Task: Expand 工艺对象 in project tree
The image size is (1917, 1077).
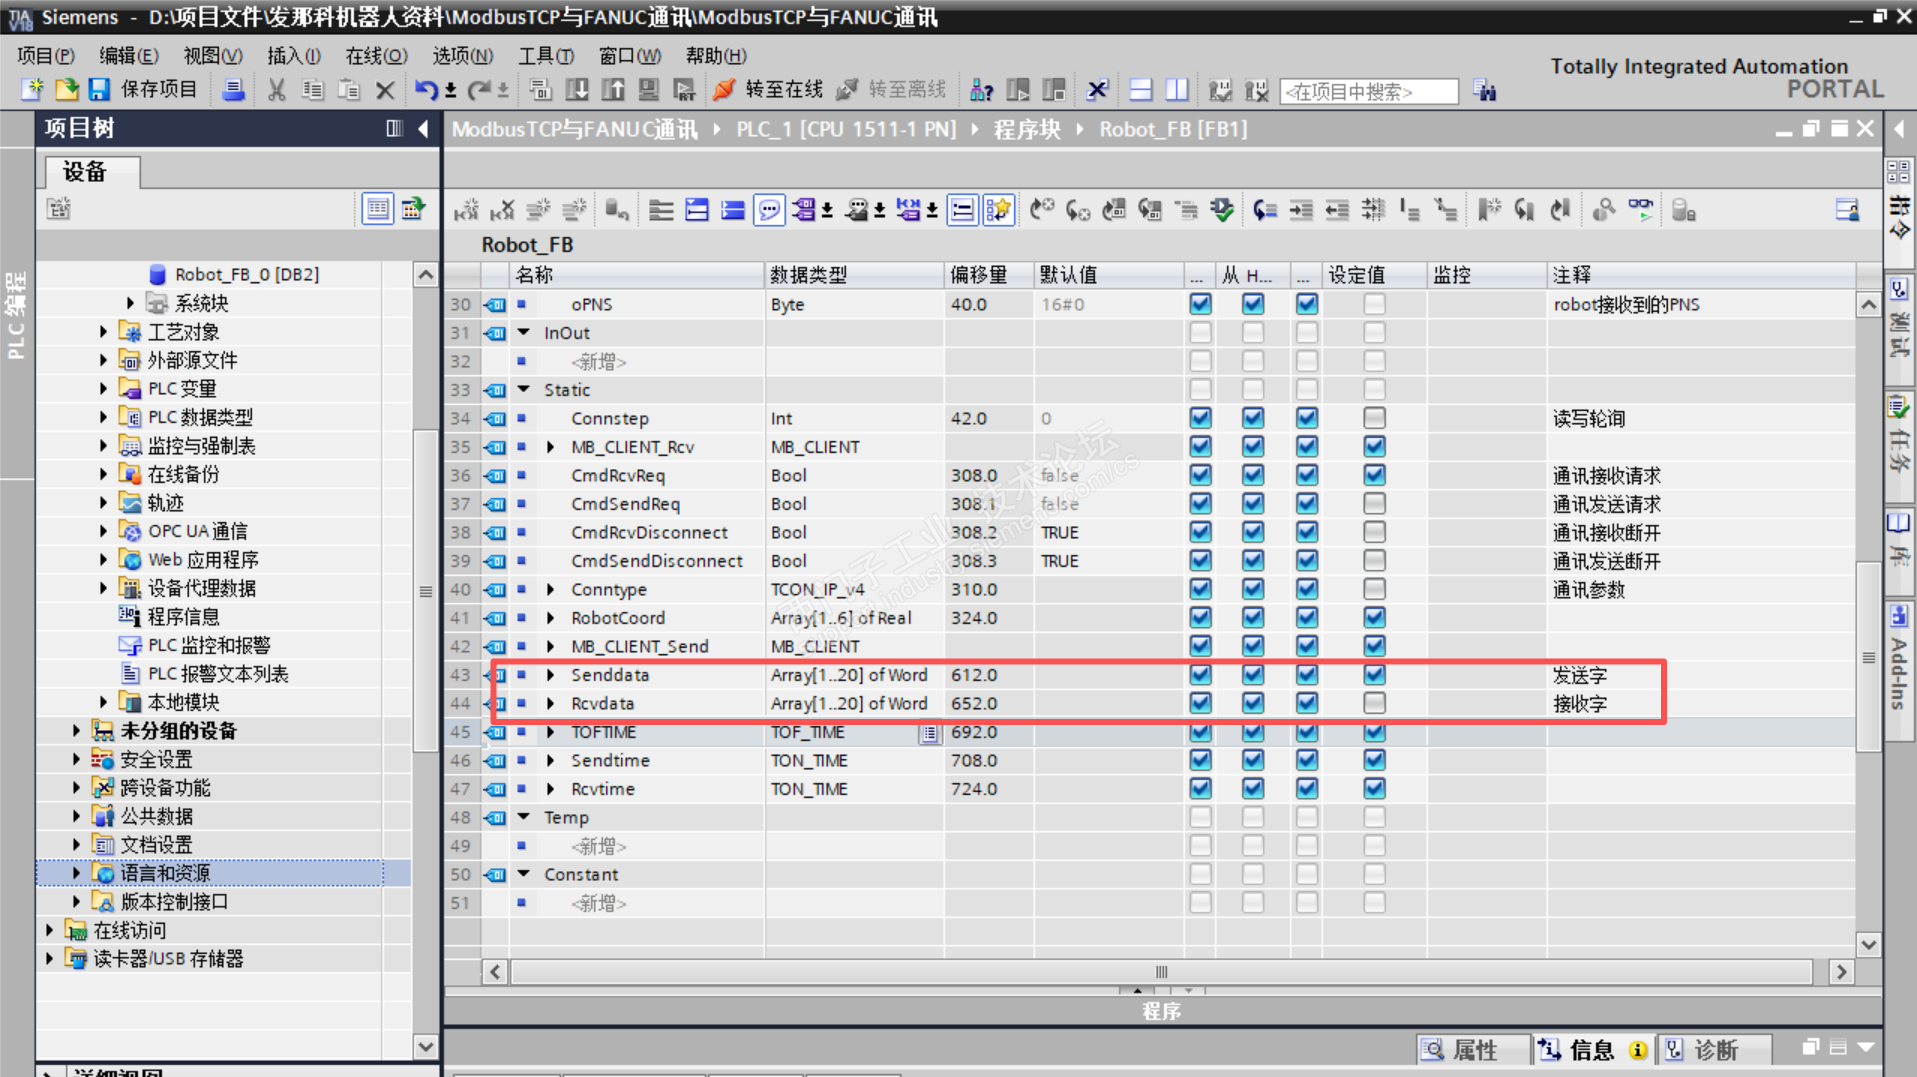Action: point(103,331)
